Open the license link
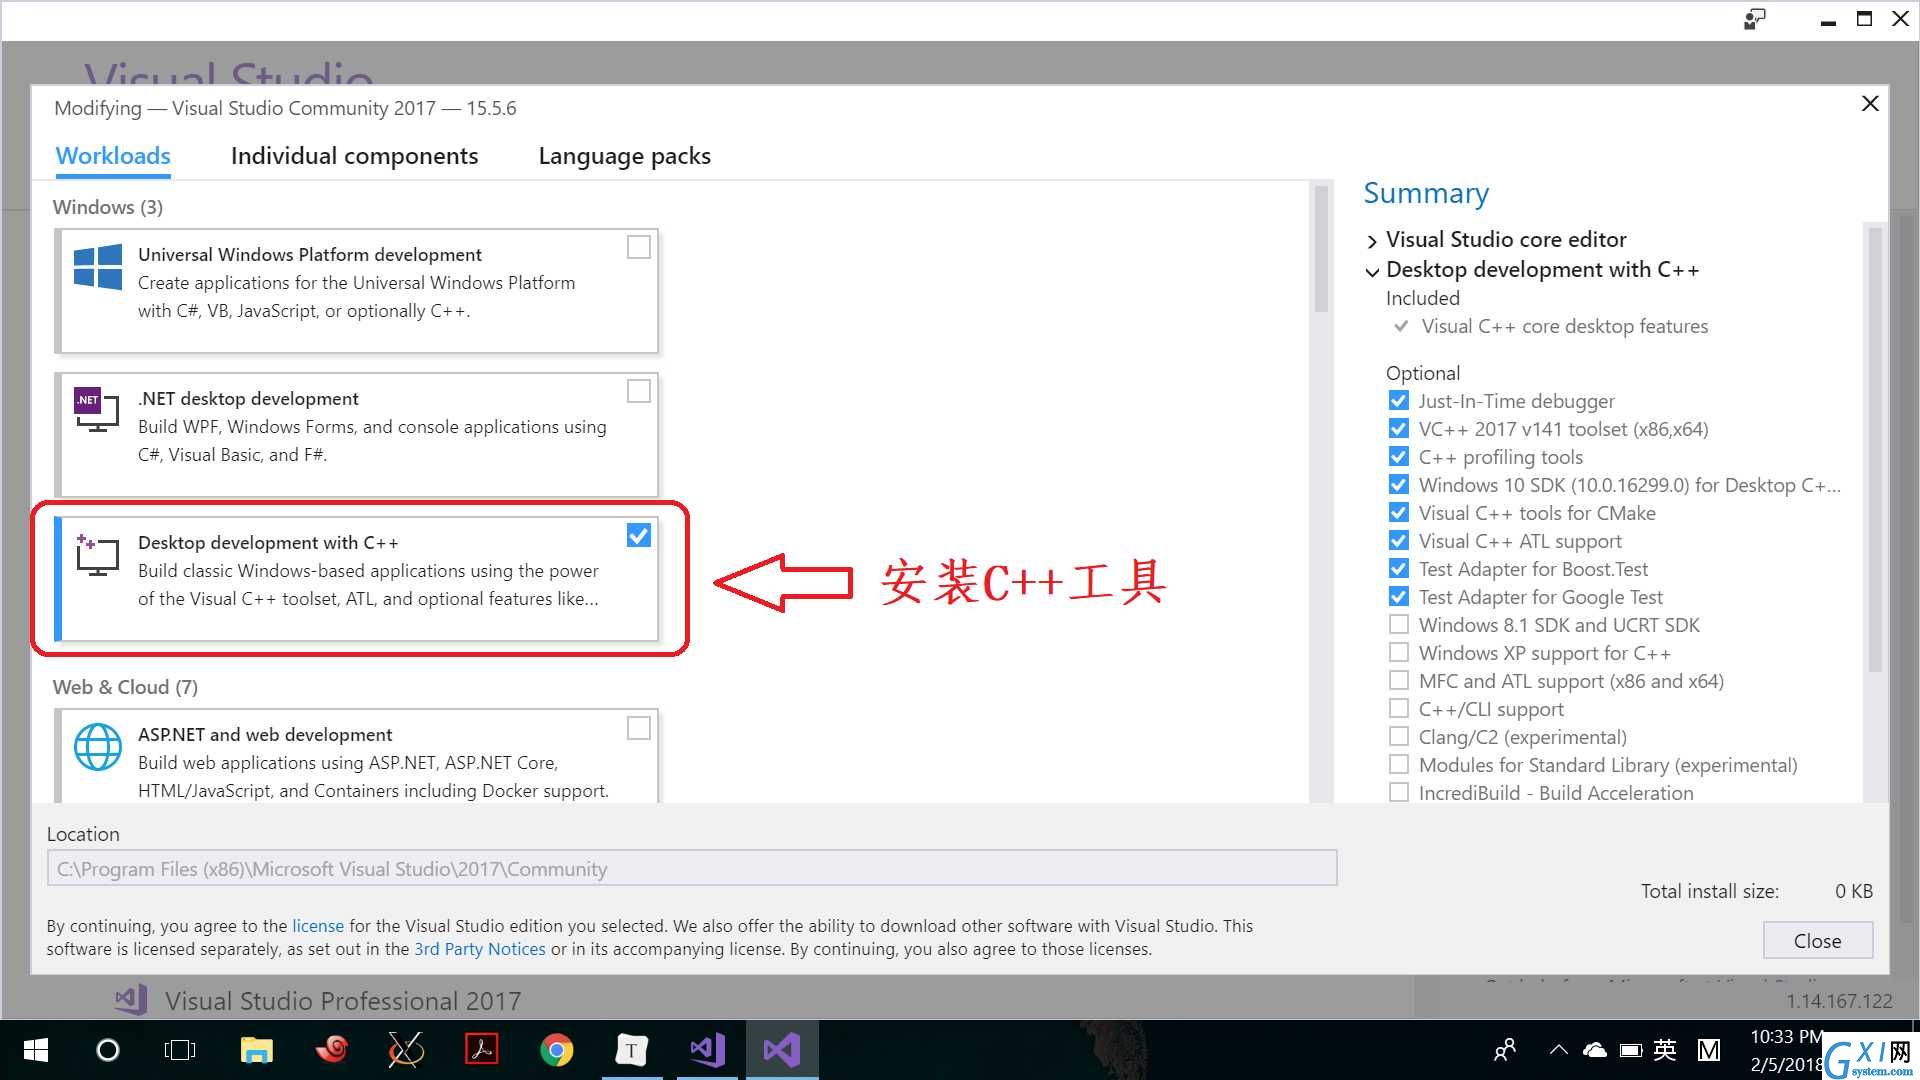This screenshot has height=1080, width=1920. pyautogui.click(x=317, y=926)
